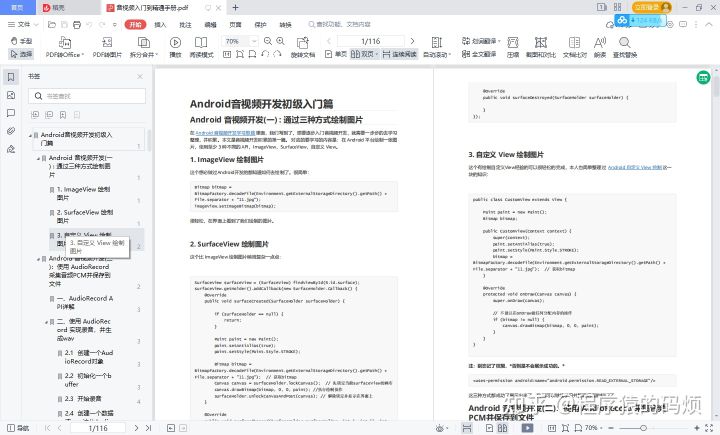The image size is (720, 435).
Task: Toggle 连续阅读 continuous reading
Action: tap(399, 54)
